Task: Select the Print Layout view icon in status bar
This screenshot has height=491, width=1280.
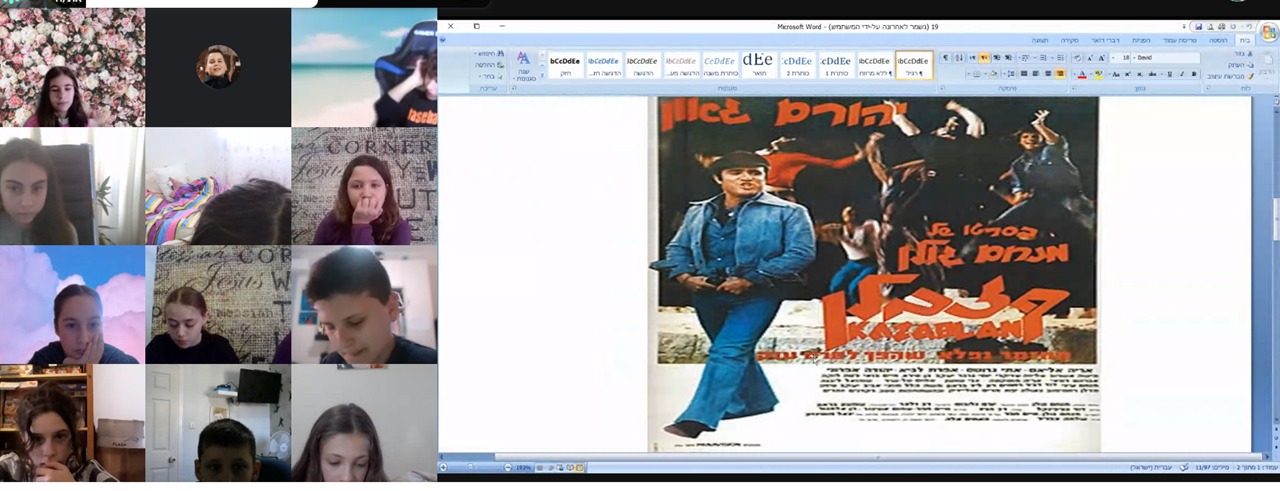Action: point(581,467)
